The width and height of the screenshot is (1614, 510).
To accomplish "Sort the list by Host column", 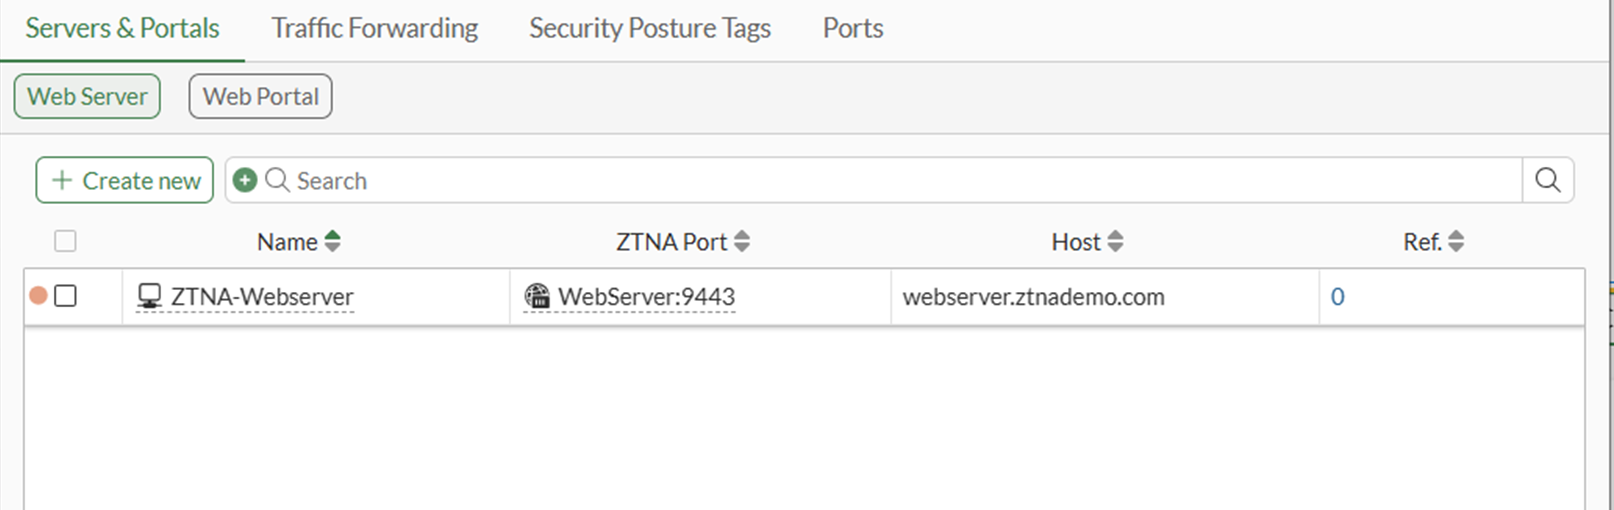I will [x=1115, y=241].
